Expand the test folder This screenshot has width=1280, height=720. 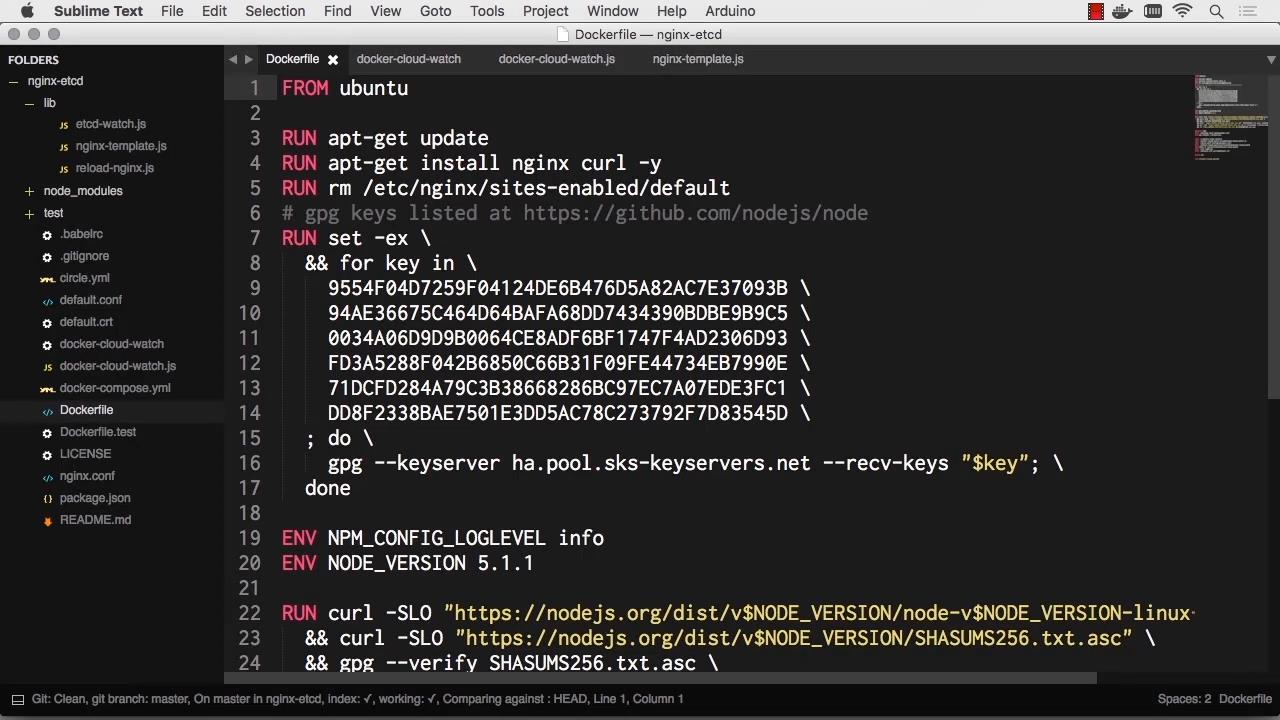[30, 213]
